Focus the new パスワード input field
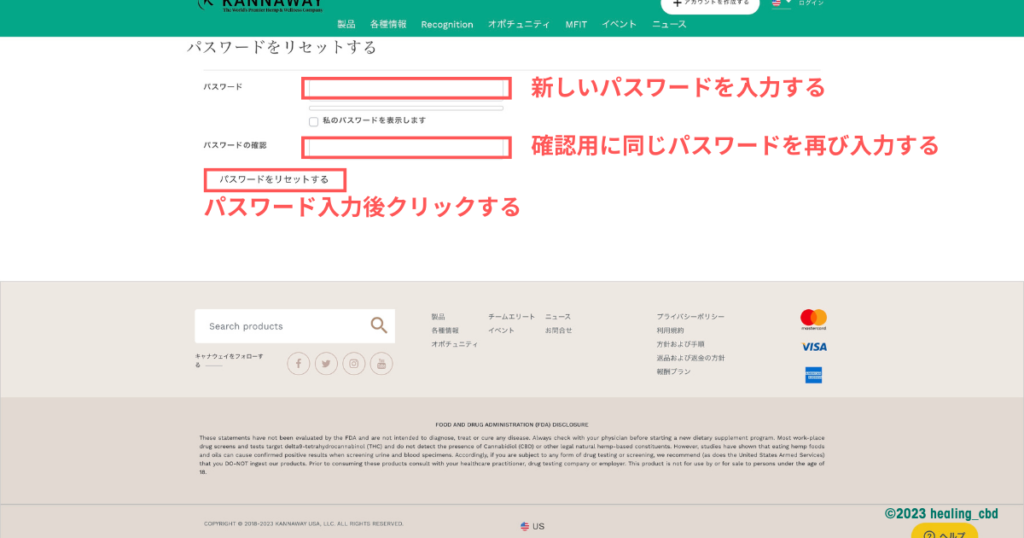The height and width of the screenshot is (538, 1024). [x=406, y=88]
